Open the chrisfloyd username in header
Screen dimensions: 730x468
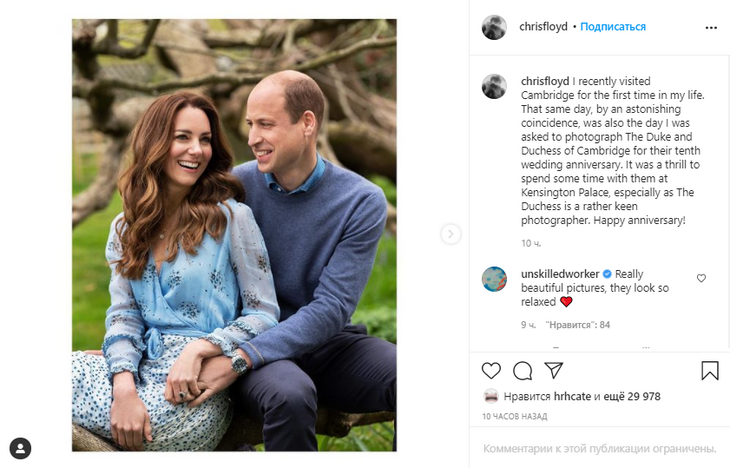(544, 27)
